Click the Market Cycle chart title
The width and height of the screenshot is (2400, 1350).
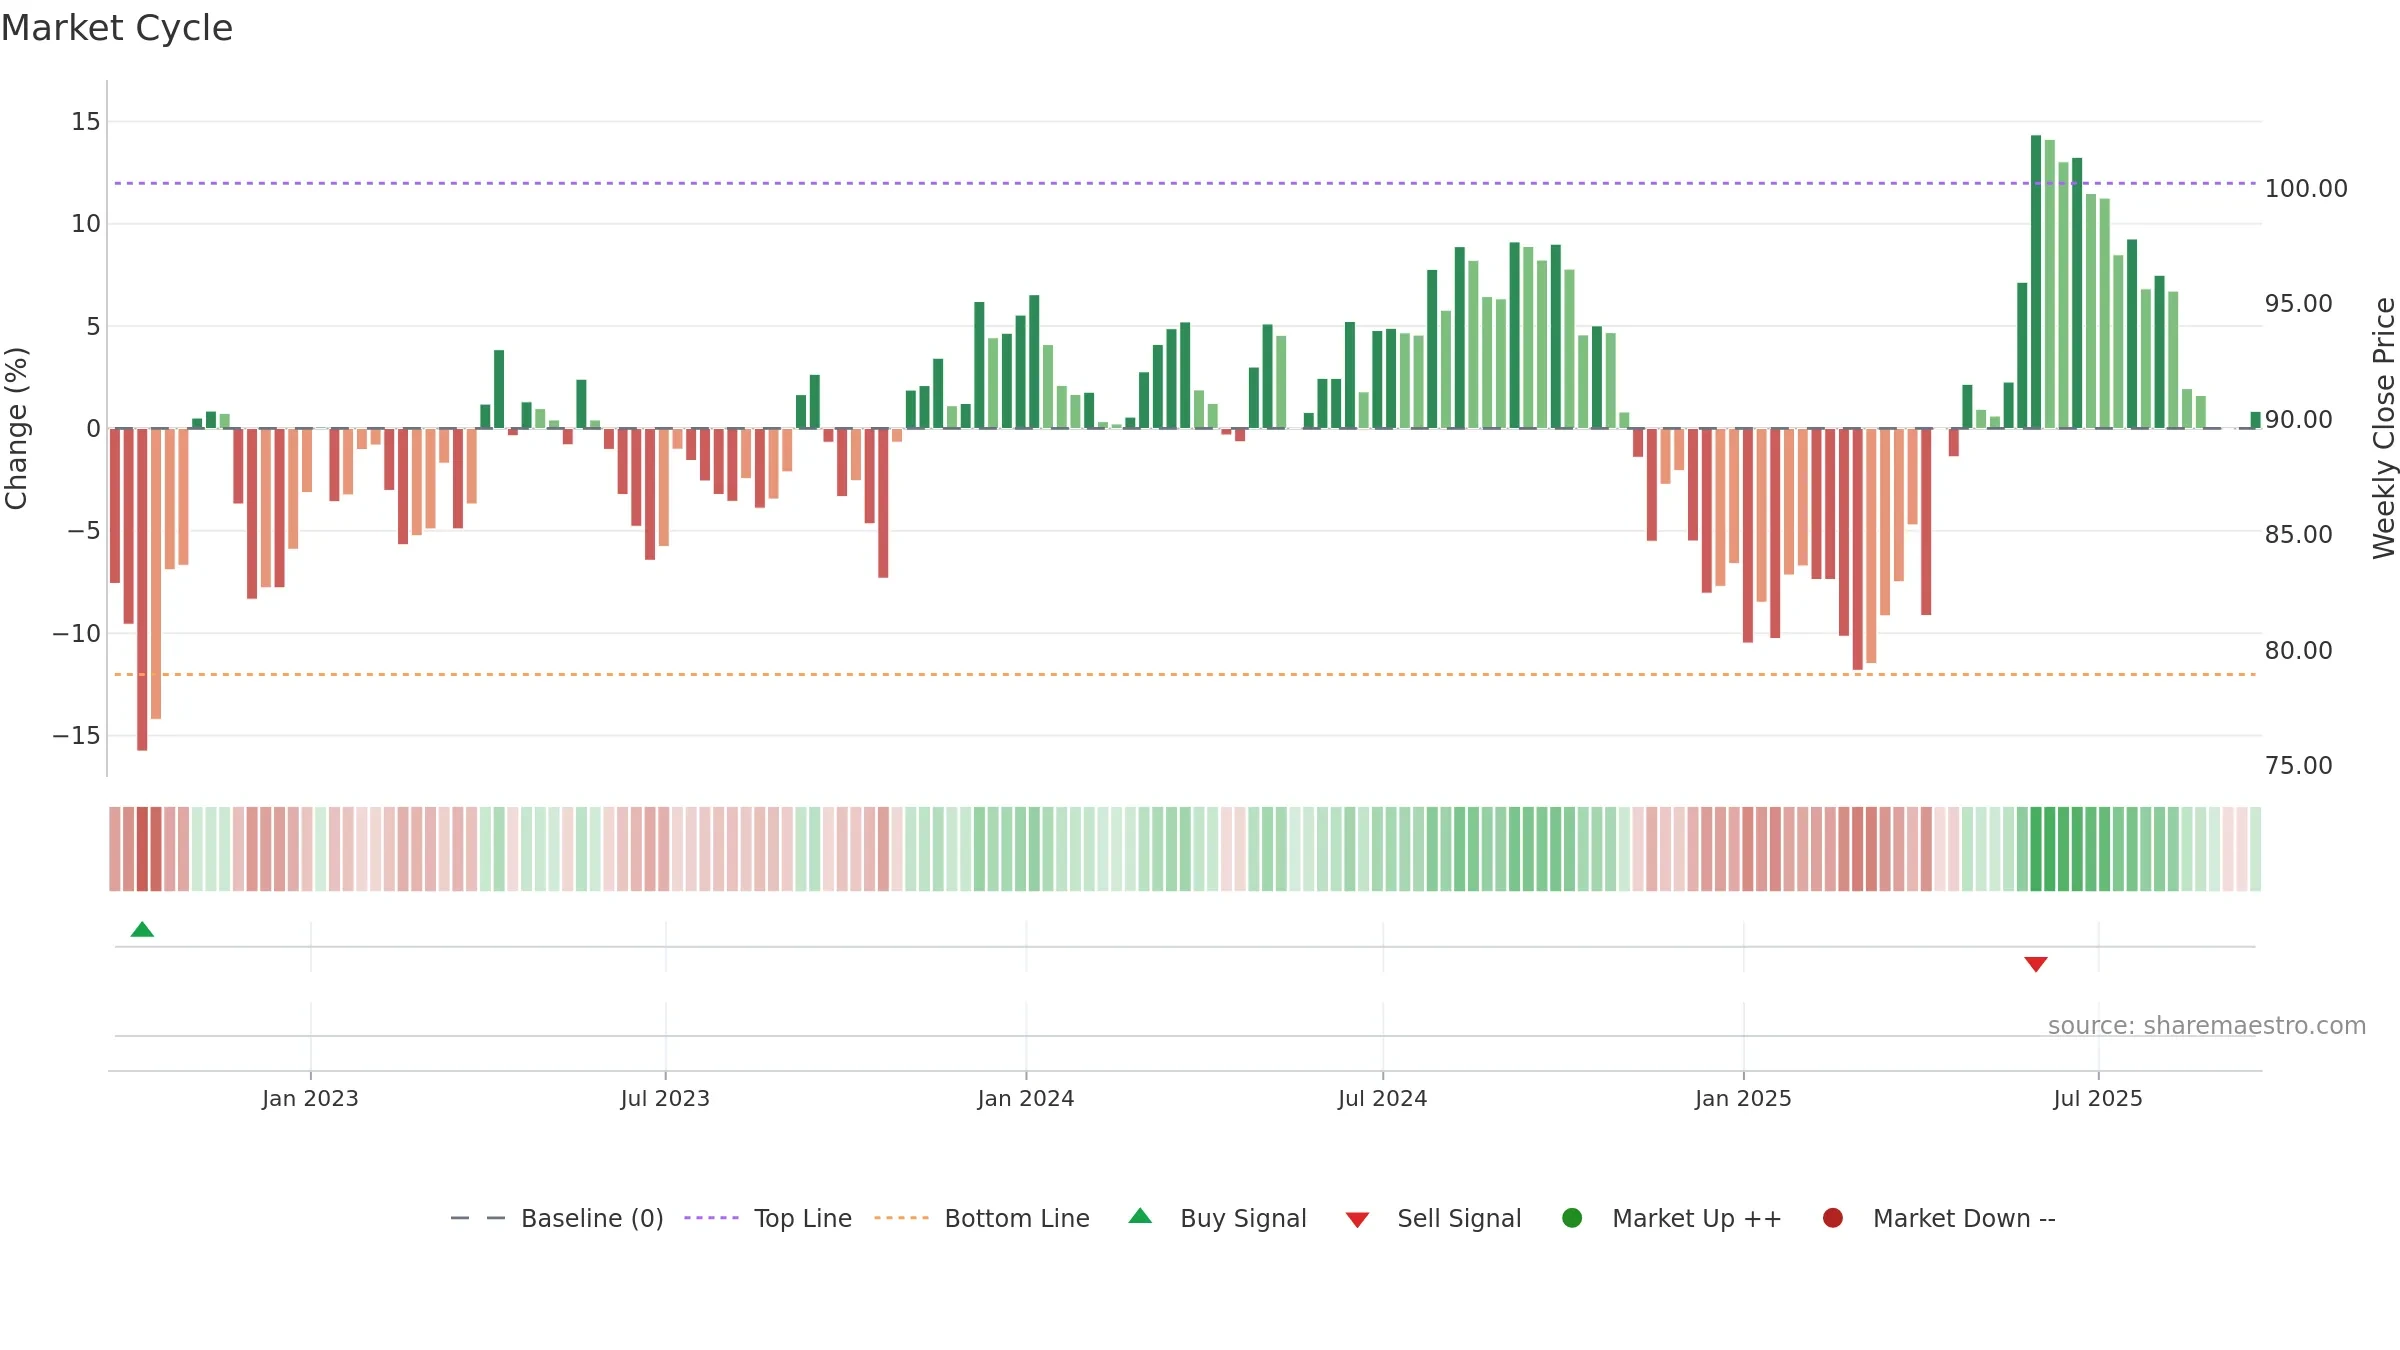(117, 28)
